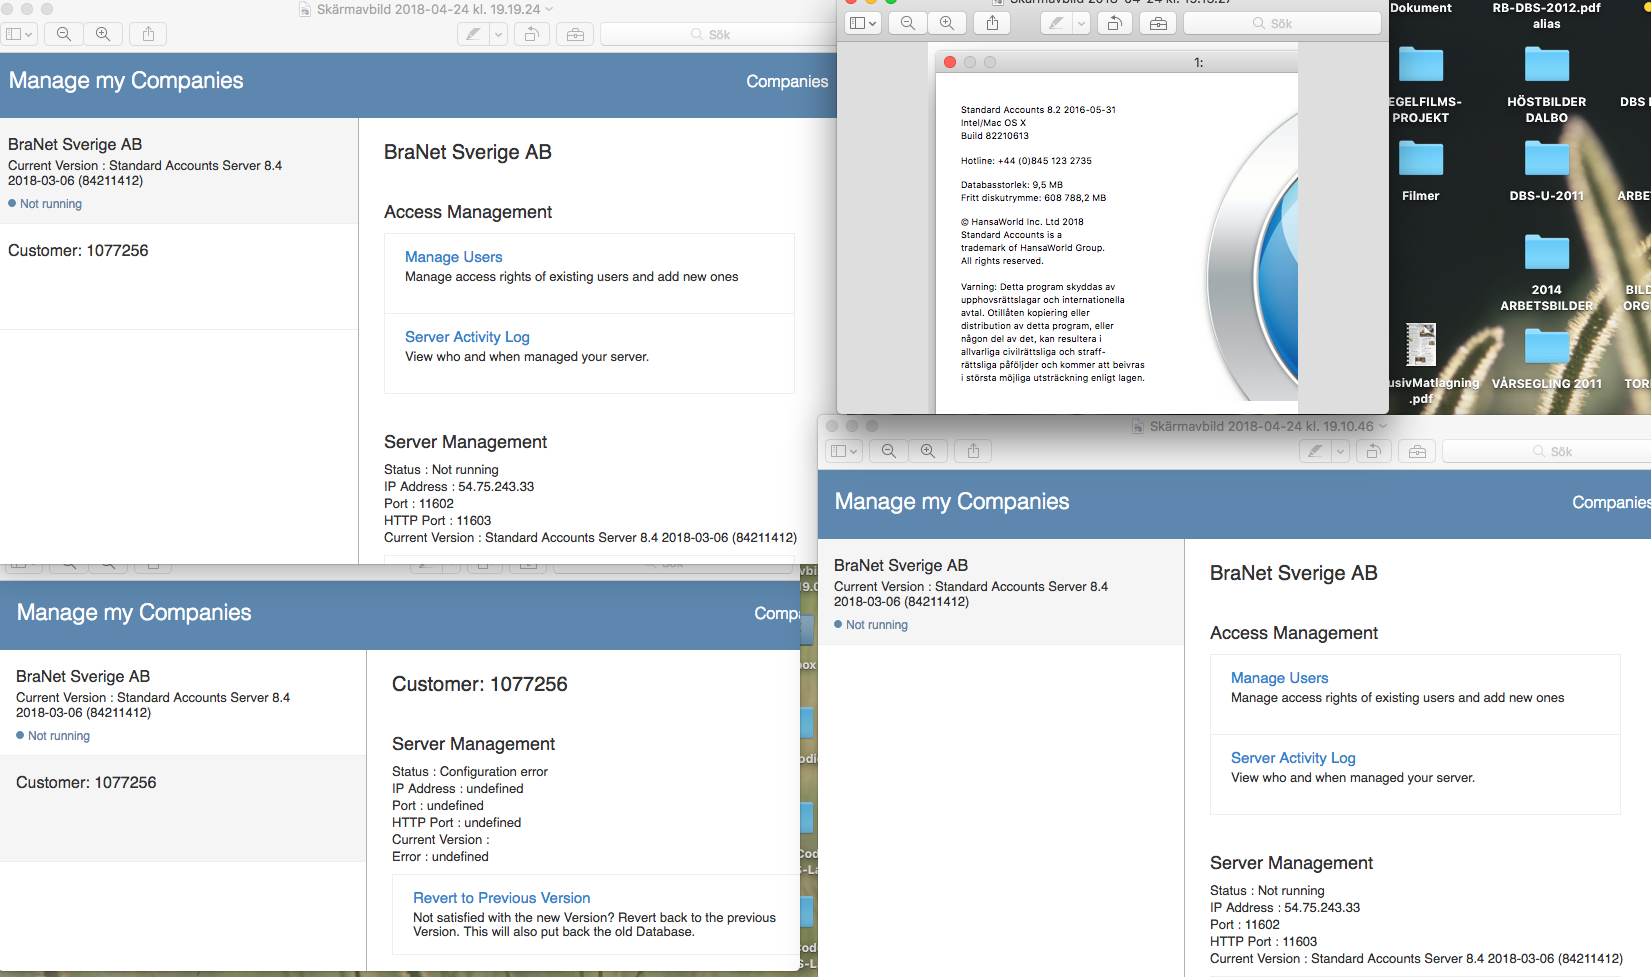The height and width of the screenshot is (977, 1651).
Task: Select BraNet Sverige AB sidebar entry in 19.10.46 window
Action: (1001, 592)
